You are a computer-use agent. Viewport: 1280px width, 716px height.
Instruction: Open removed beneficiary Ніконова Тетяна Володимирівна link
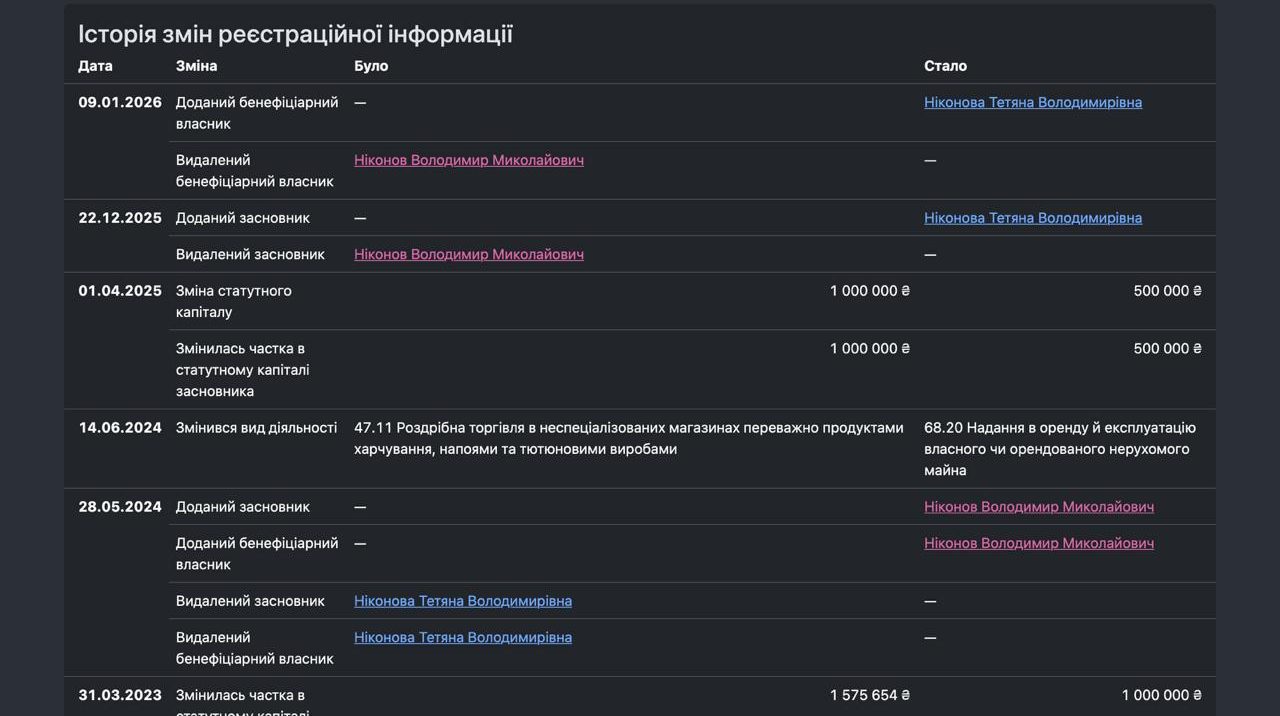tap(462, 637)
